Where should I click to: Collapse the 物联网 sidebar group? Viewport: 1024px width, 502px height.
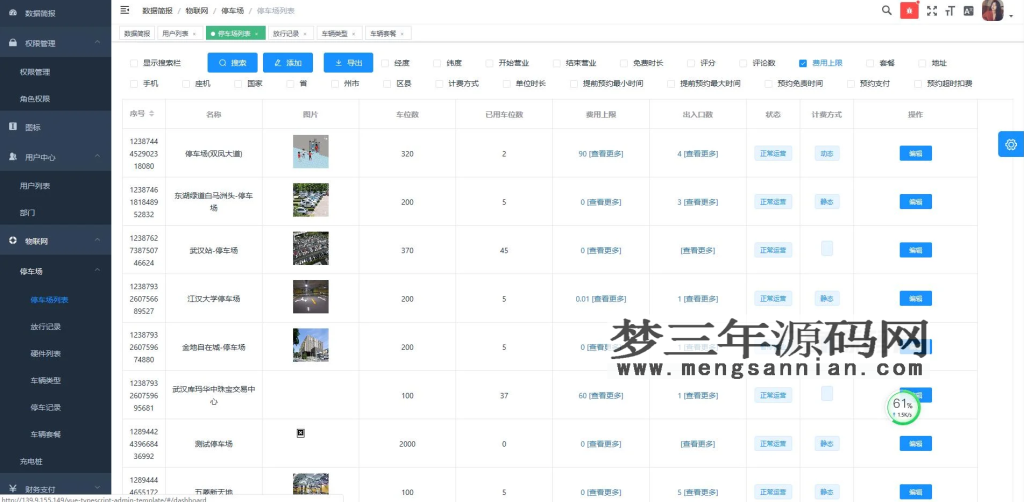pyautogui.click(x=56, y=241)
